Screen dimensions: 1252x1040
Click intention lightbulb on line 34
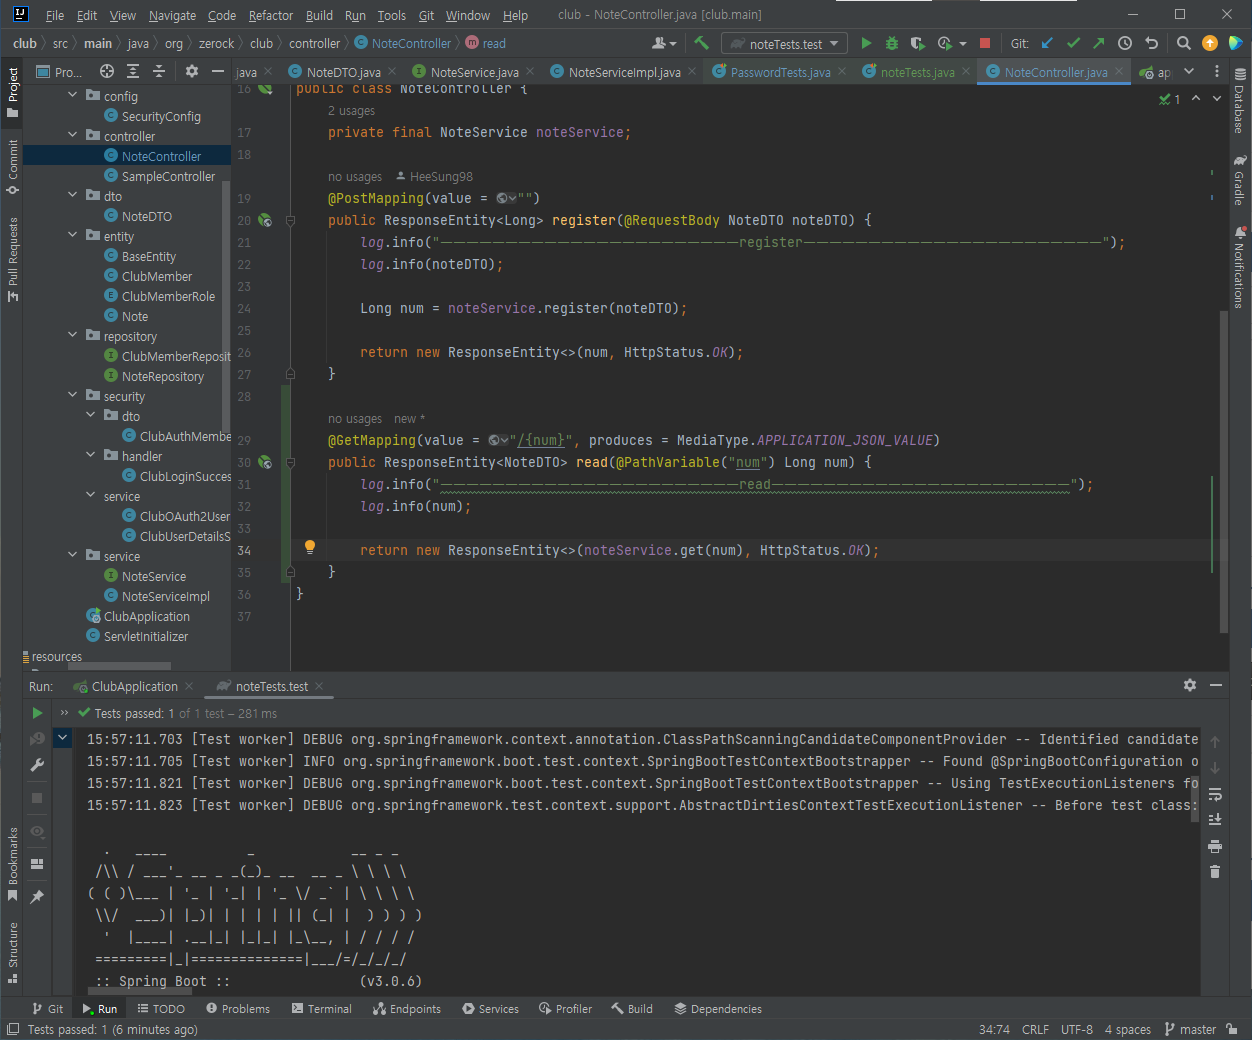(310, 547)
